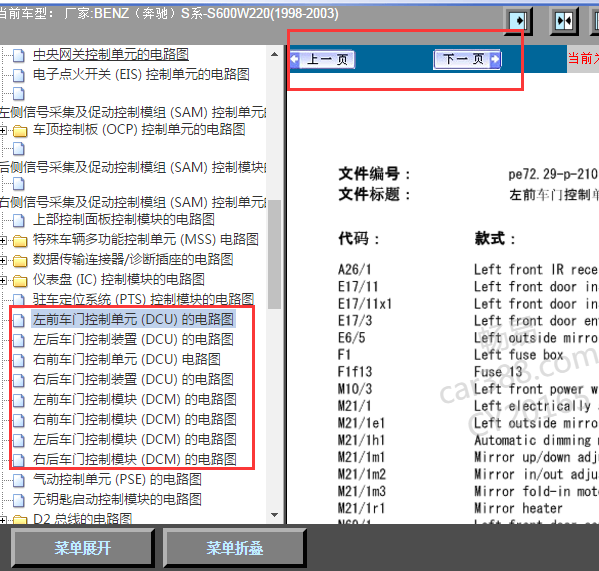
Task: Select 后侧信号采集及促动控制模组 (SAM) item
Action: 133,167
